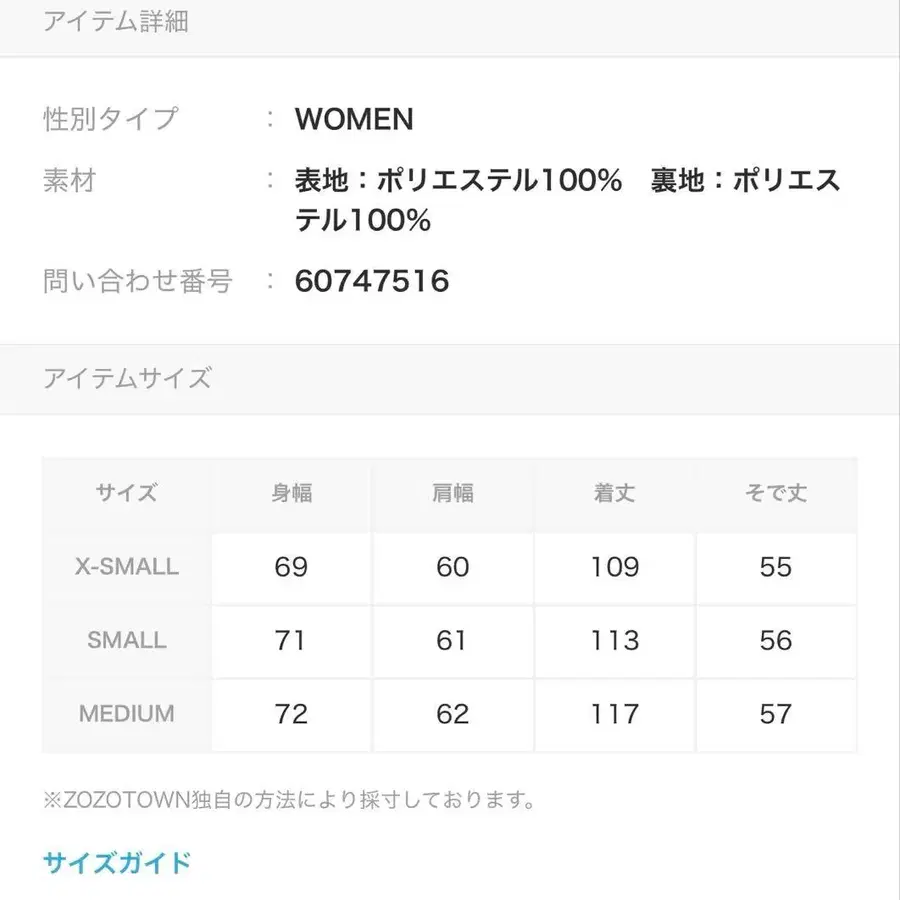Select the アイテムサイズ section header

click(127, 378)
